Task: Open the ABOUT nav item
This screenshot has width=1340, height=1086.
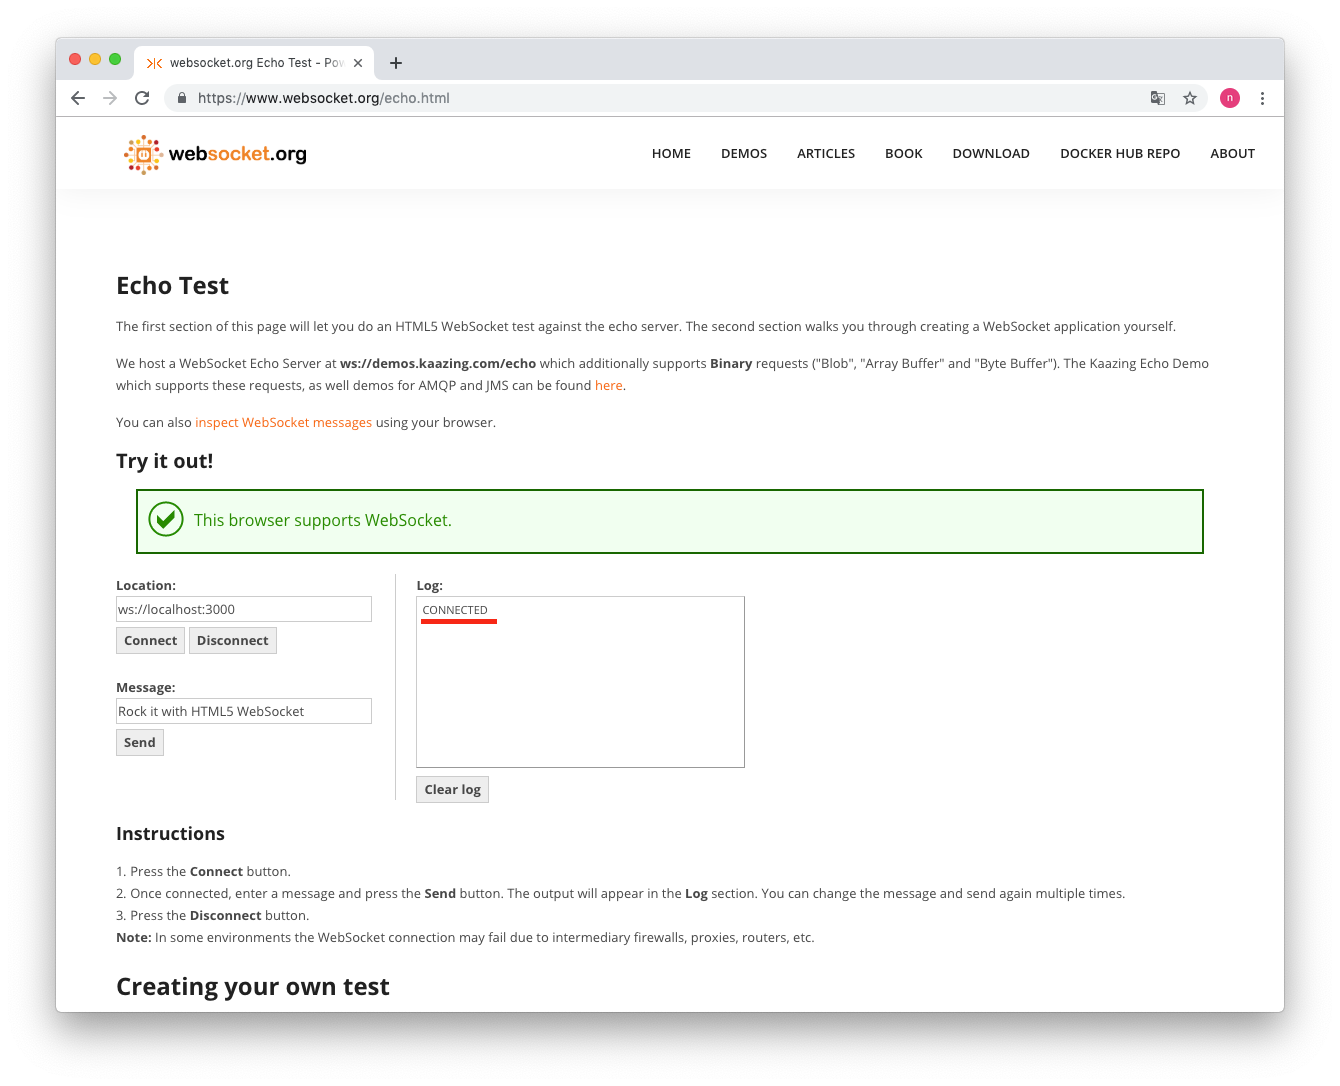Action: point(1232,154)
